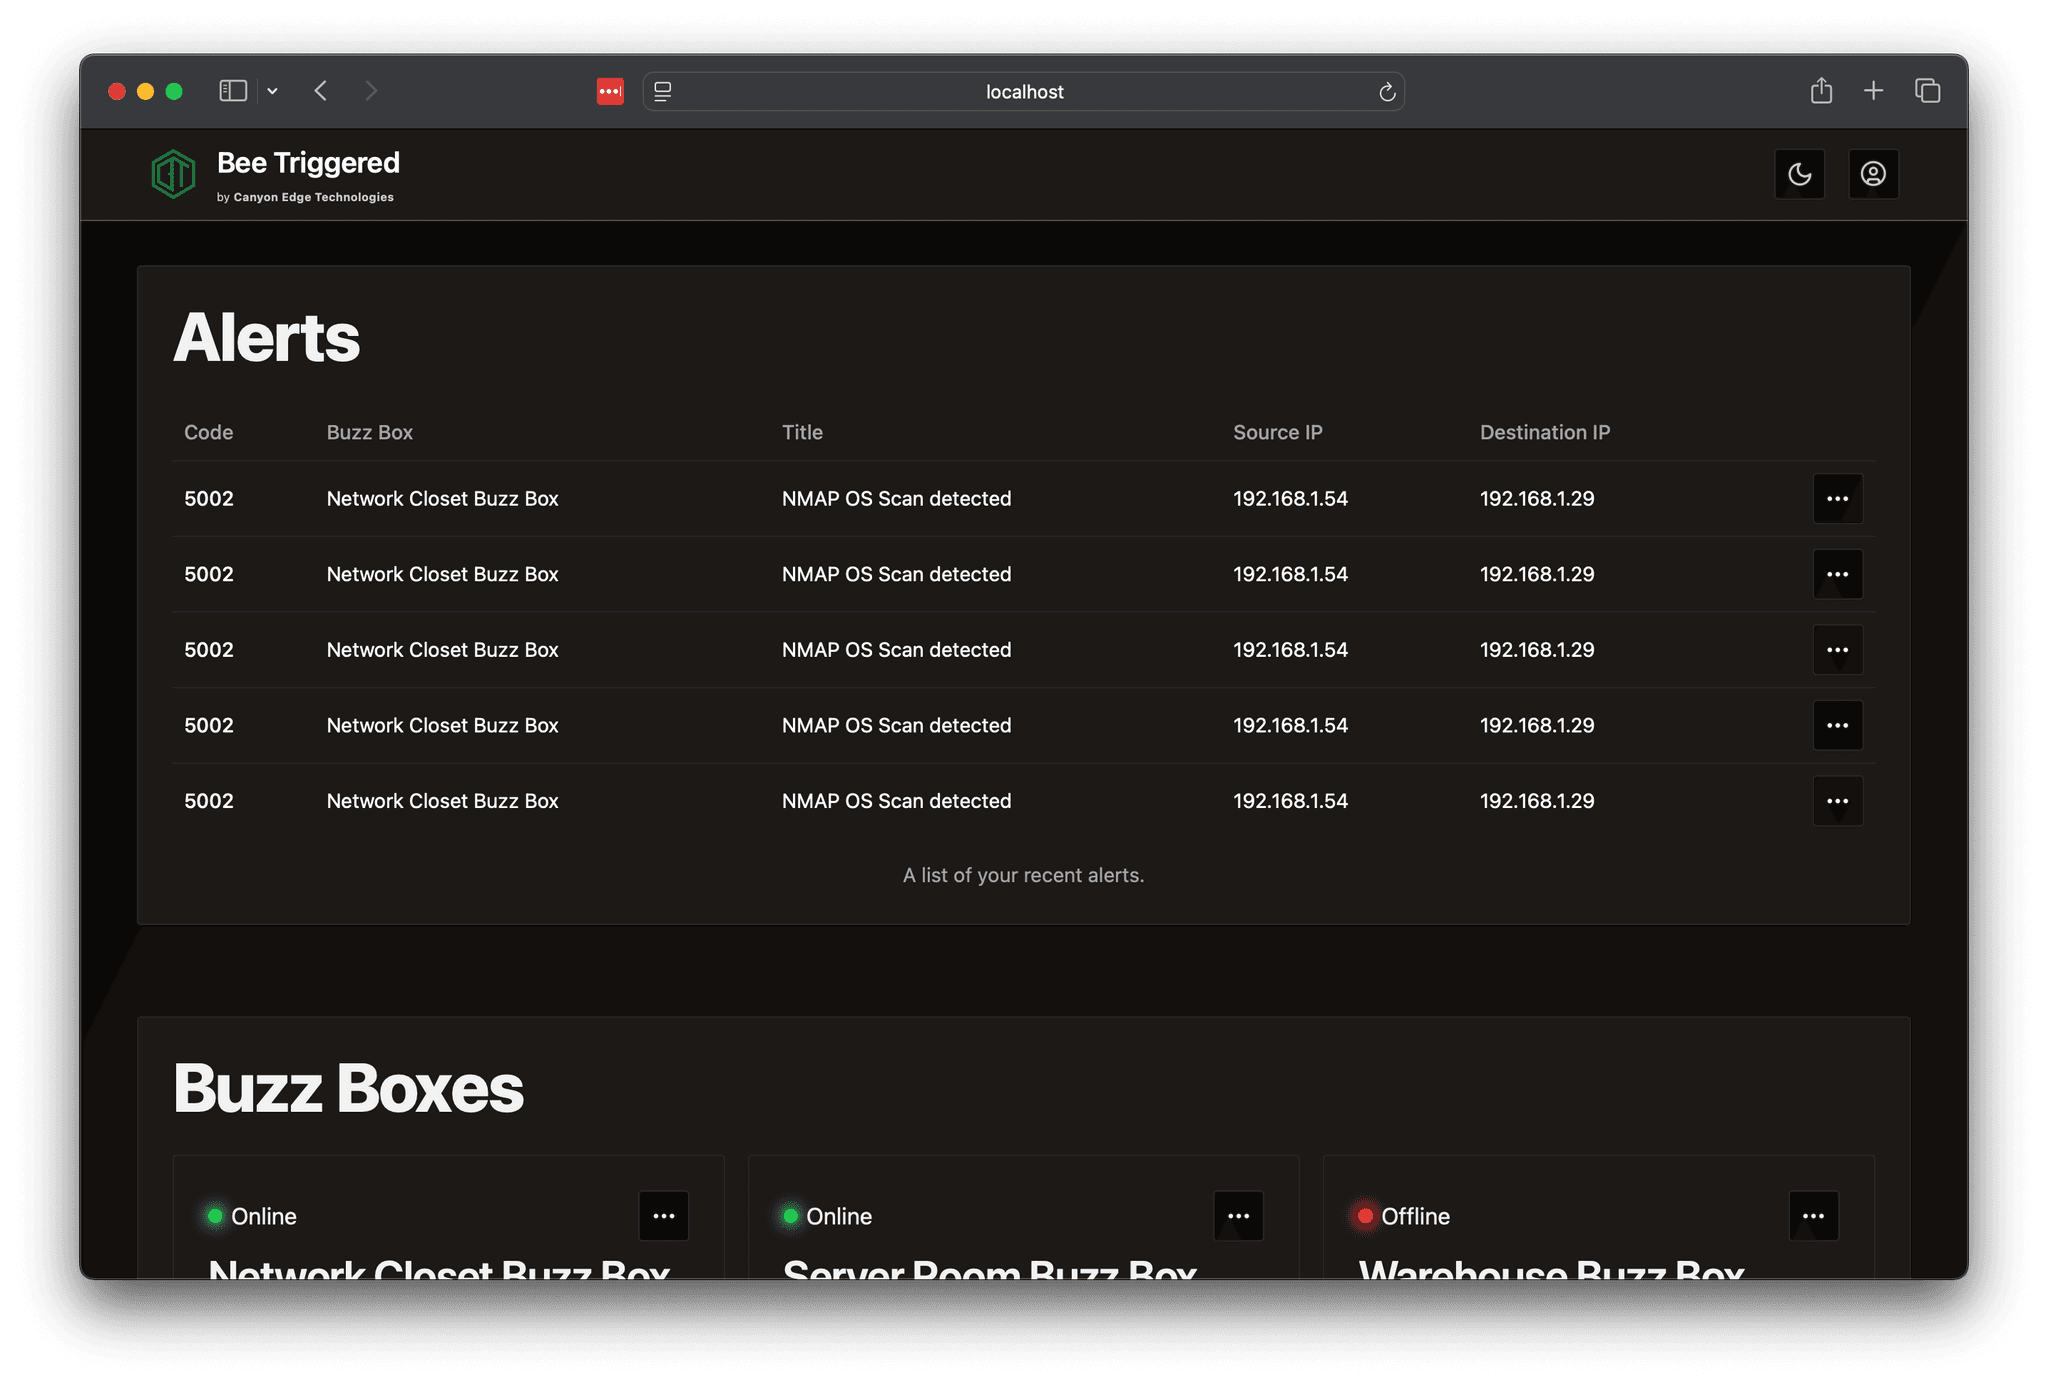The width and height of the screenshot is (2048, 1385).
Task: Click the Alerts section heading
Action: pyautogui.click(x=266, y=337)
